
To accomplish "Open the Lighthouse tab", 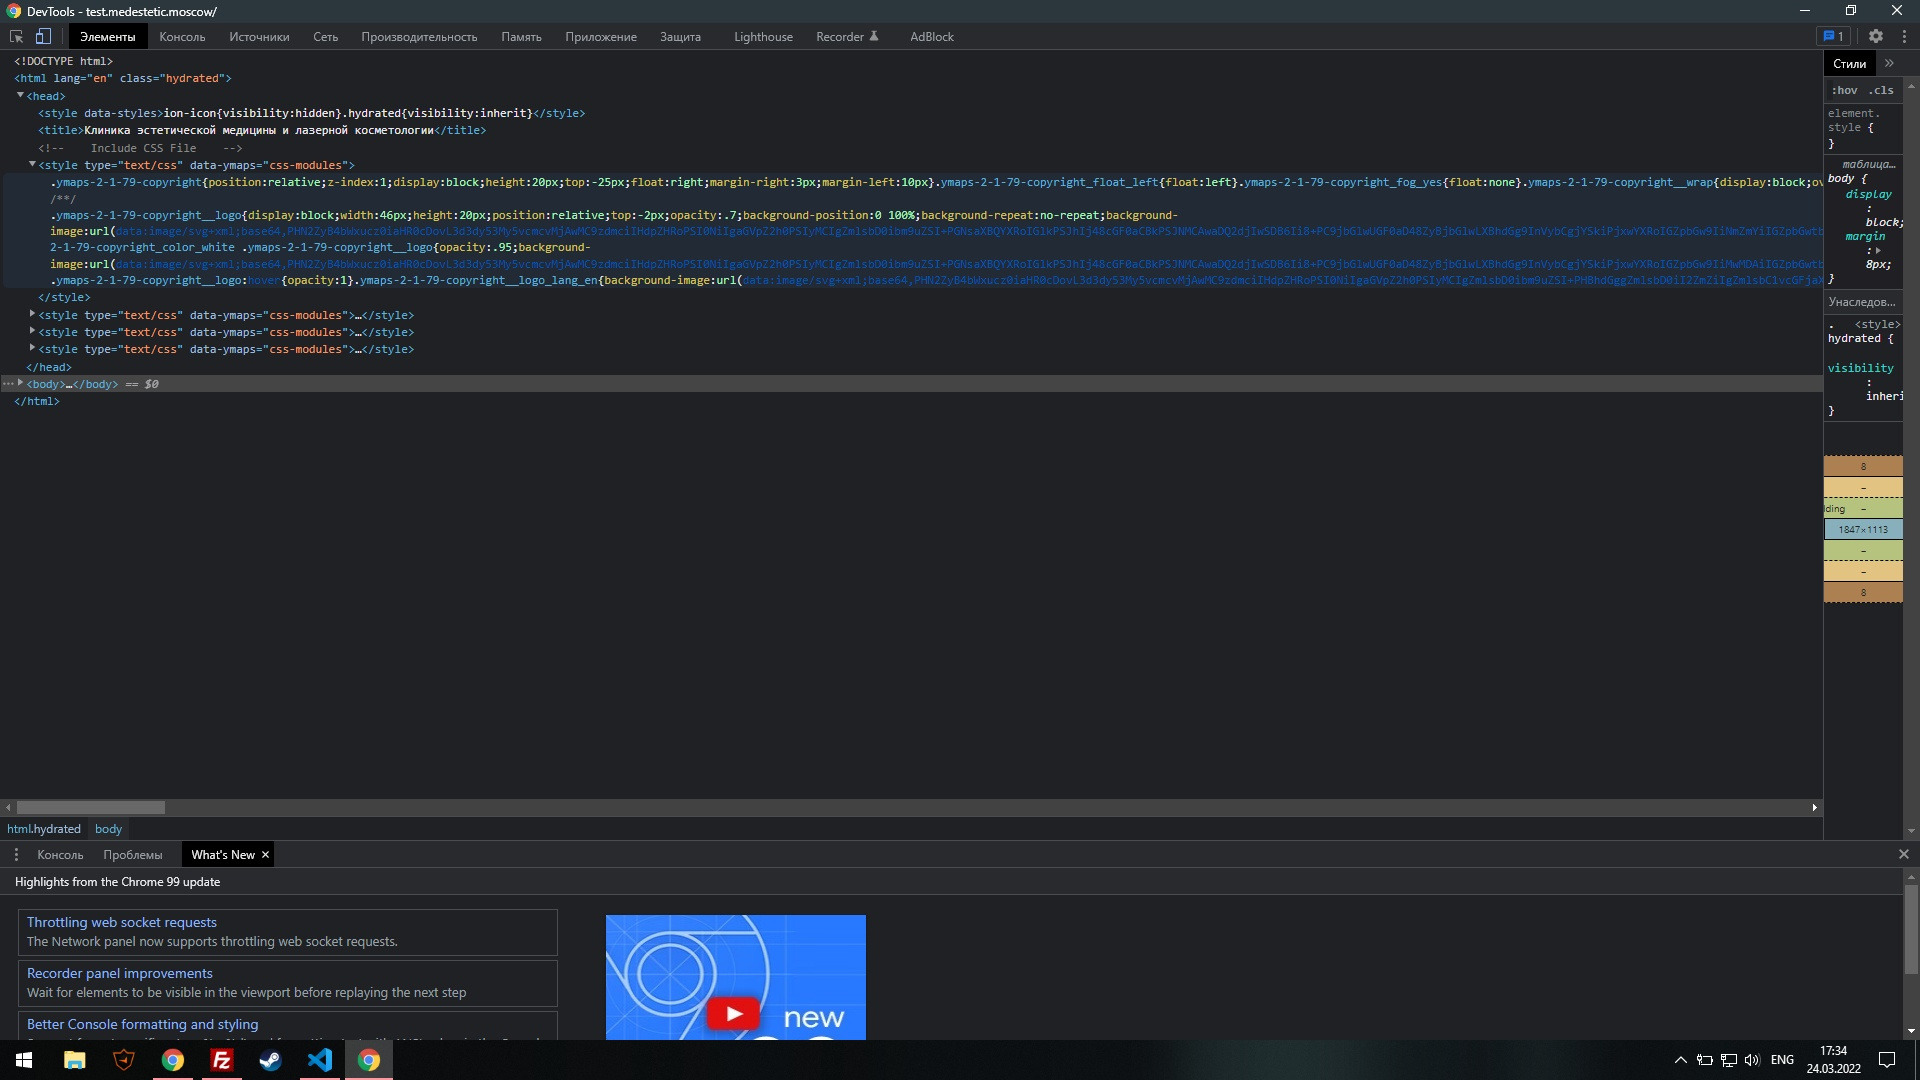I will (x=763, y=37).
